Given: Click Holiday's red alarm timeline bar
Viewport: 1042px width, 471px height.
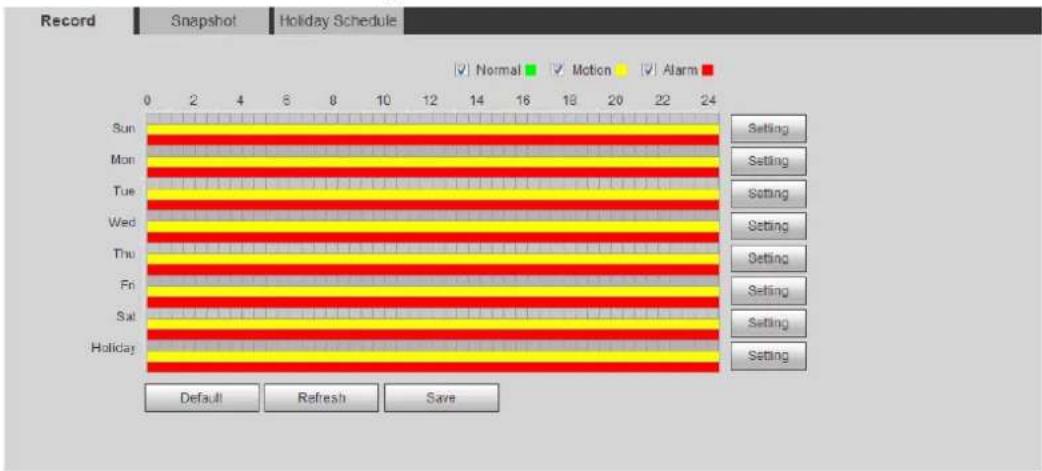Looking at the screenshot, I should (x=433, y=367).
